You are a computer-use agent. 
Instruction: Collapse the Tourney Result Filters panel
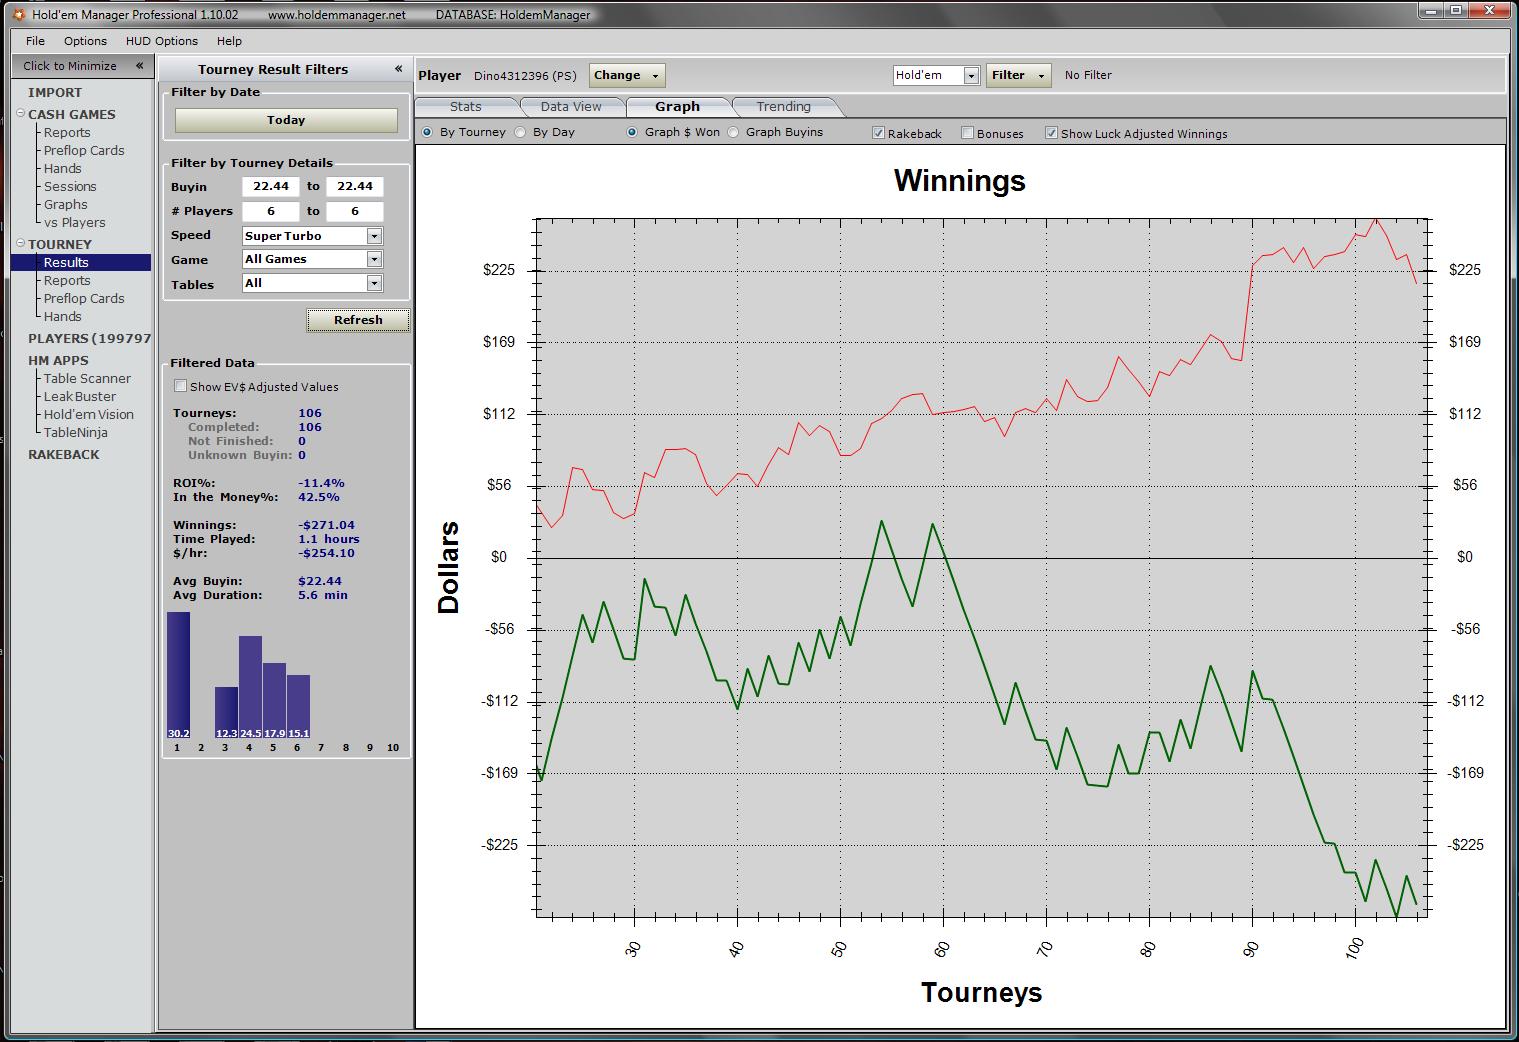point(398,69)
